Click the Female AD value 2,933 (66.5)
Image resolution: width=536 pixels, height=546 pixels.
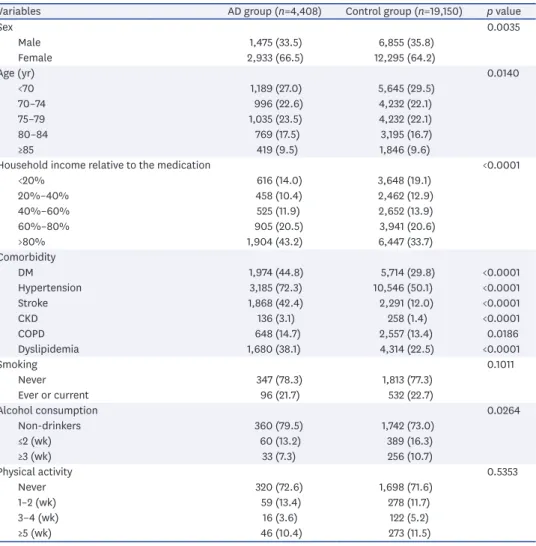tap(275, 58)
